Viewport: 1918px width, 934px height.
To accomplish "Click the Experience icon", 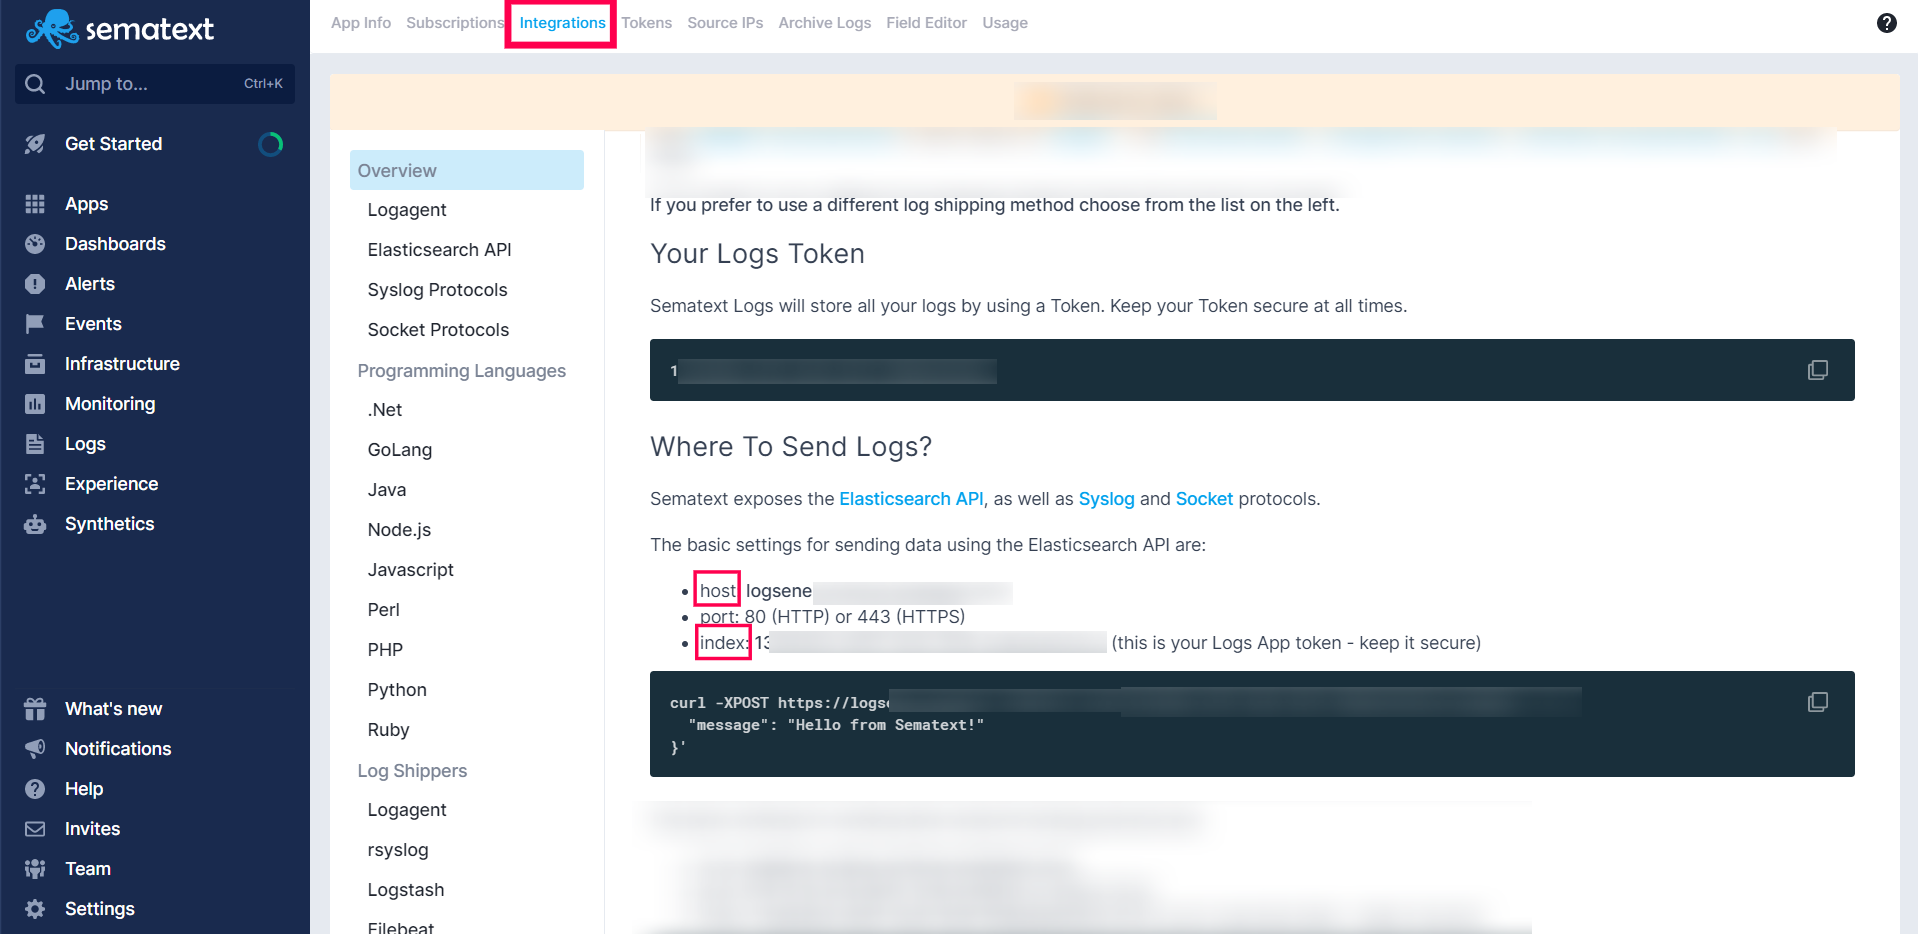I will pos(35,484).
